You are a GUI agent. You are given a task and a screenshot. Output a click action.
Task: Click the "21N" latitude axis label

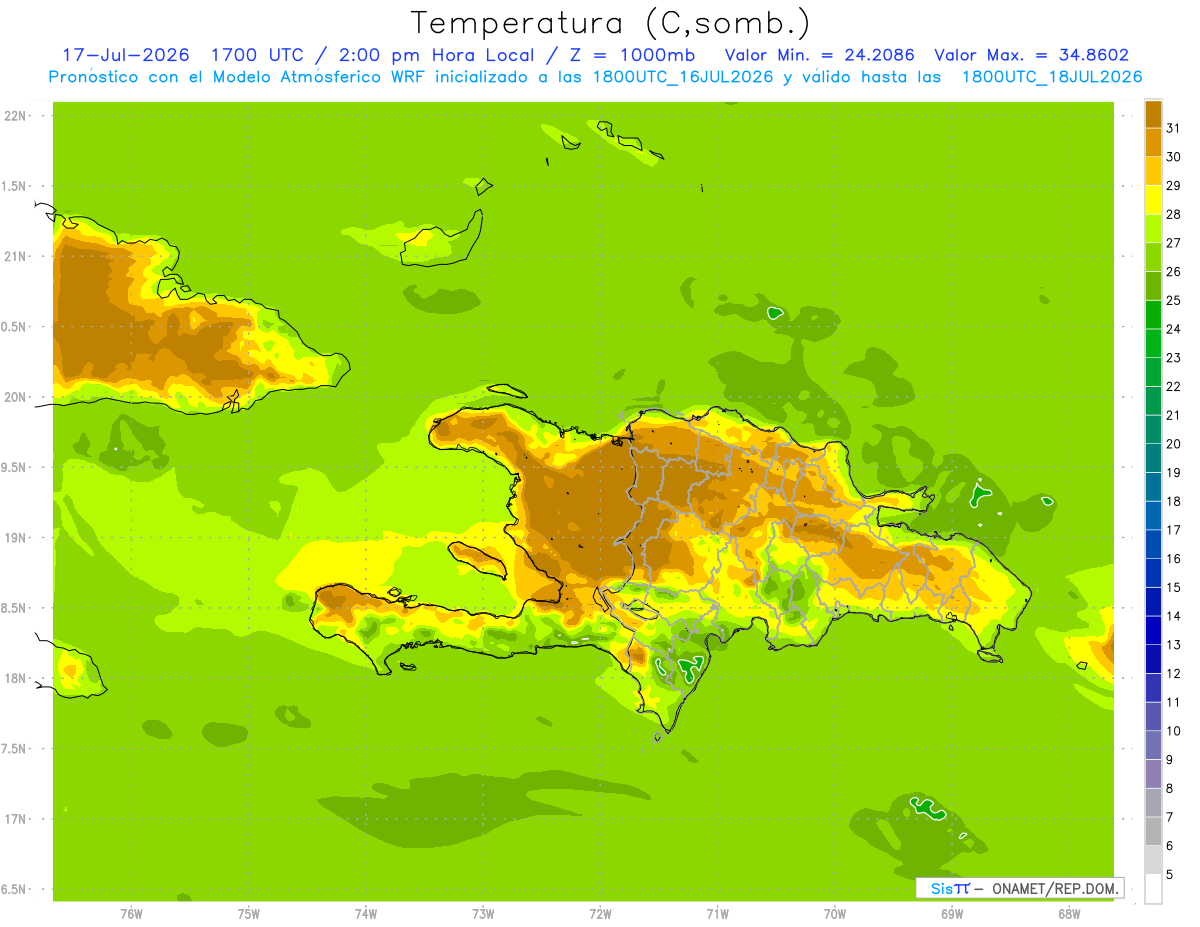(15, 257)
